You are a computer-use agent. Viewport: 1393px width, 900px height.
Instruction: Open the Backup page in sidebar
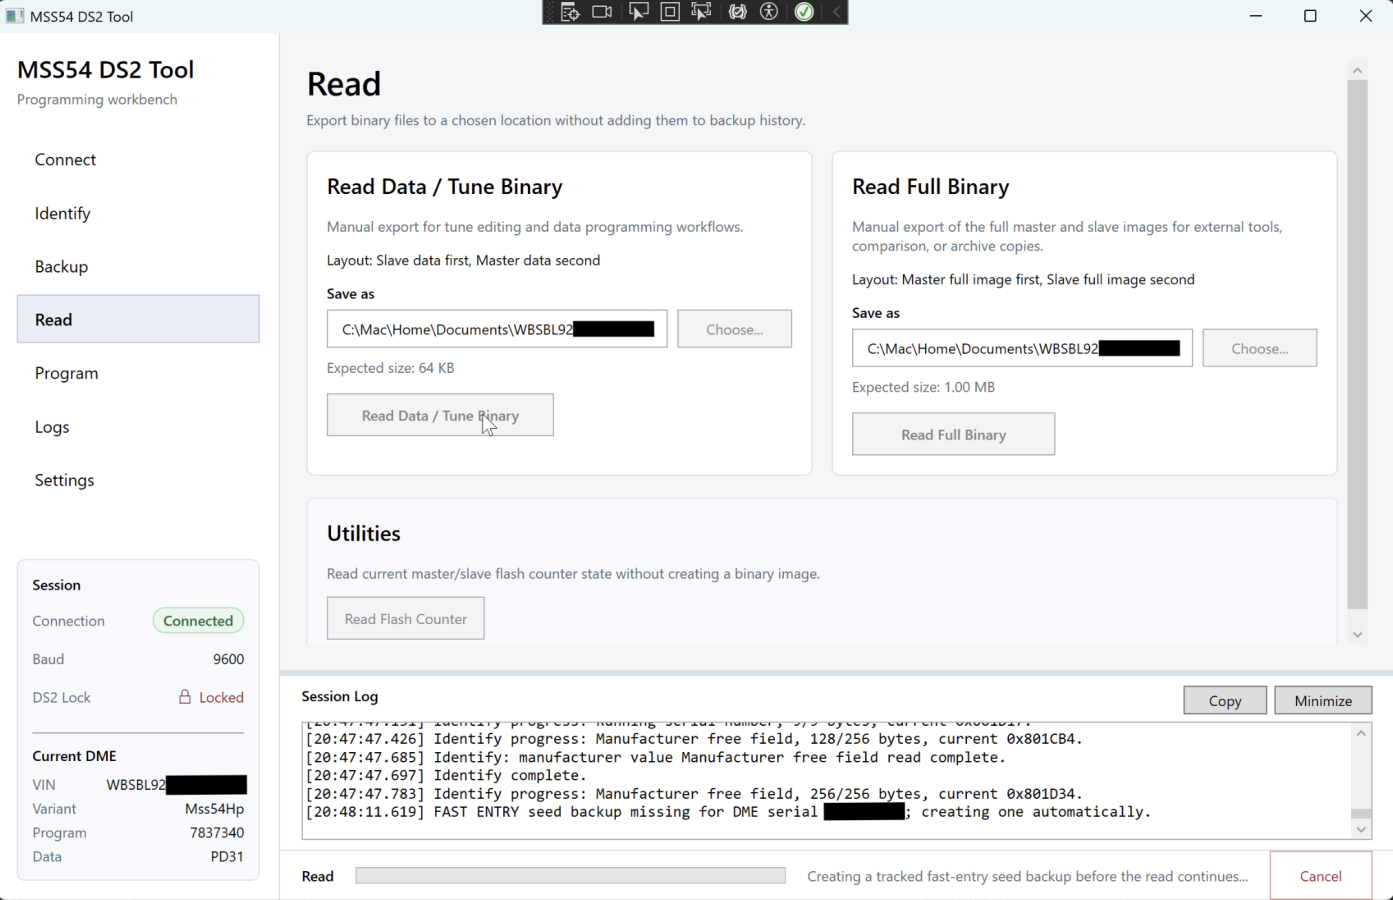pos(61,266)
